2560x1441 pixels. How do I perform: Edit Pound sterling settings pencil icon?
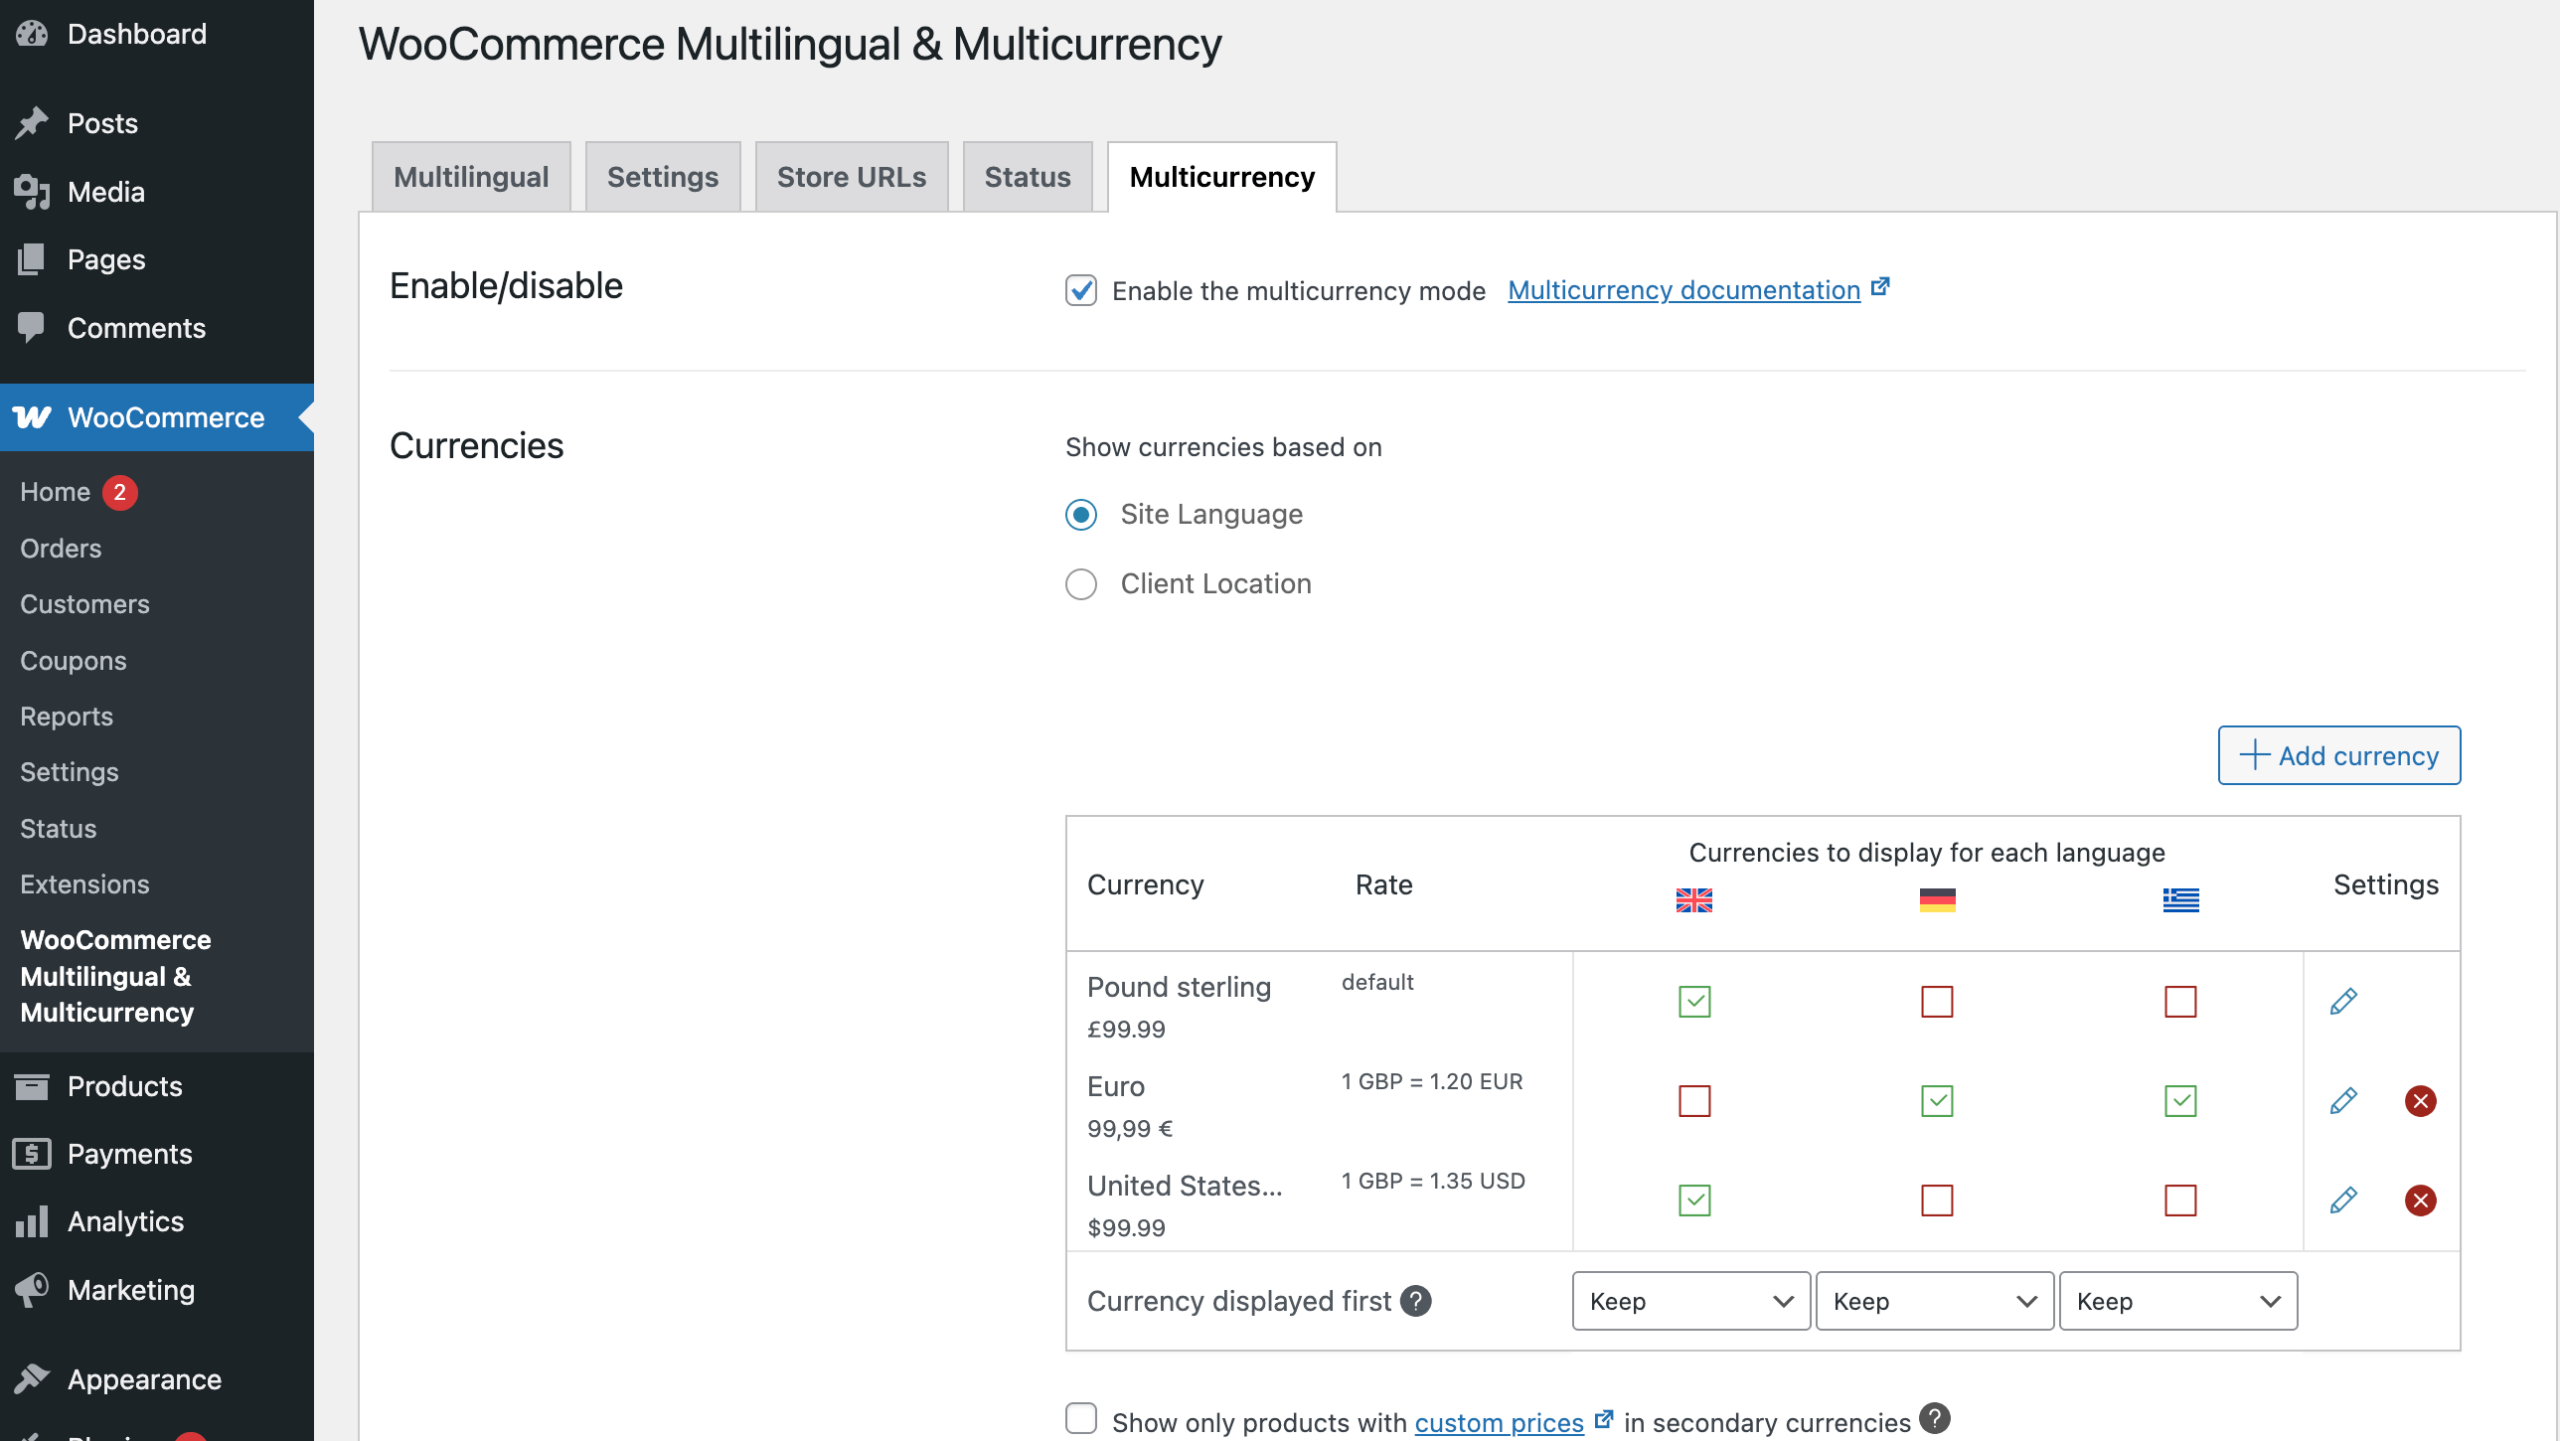tap(2343, 1001)
